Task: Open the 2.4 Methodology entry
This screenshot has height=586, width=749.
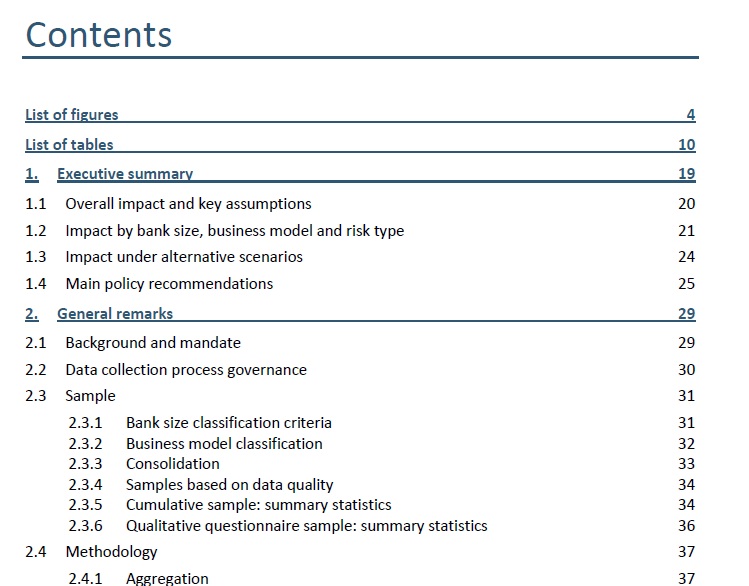Action: pyautogui.click(x=111, y=552)
